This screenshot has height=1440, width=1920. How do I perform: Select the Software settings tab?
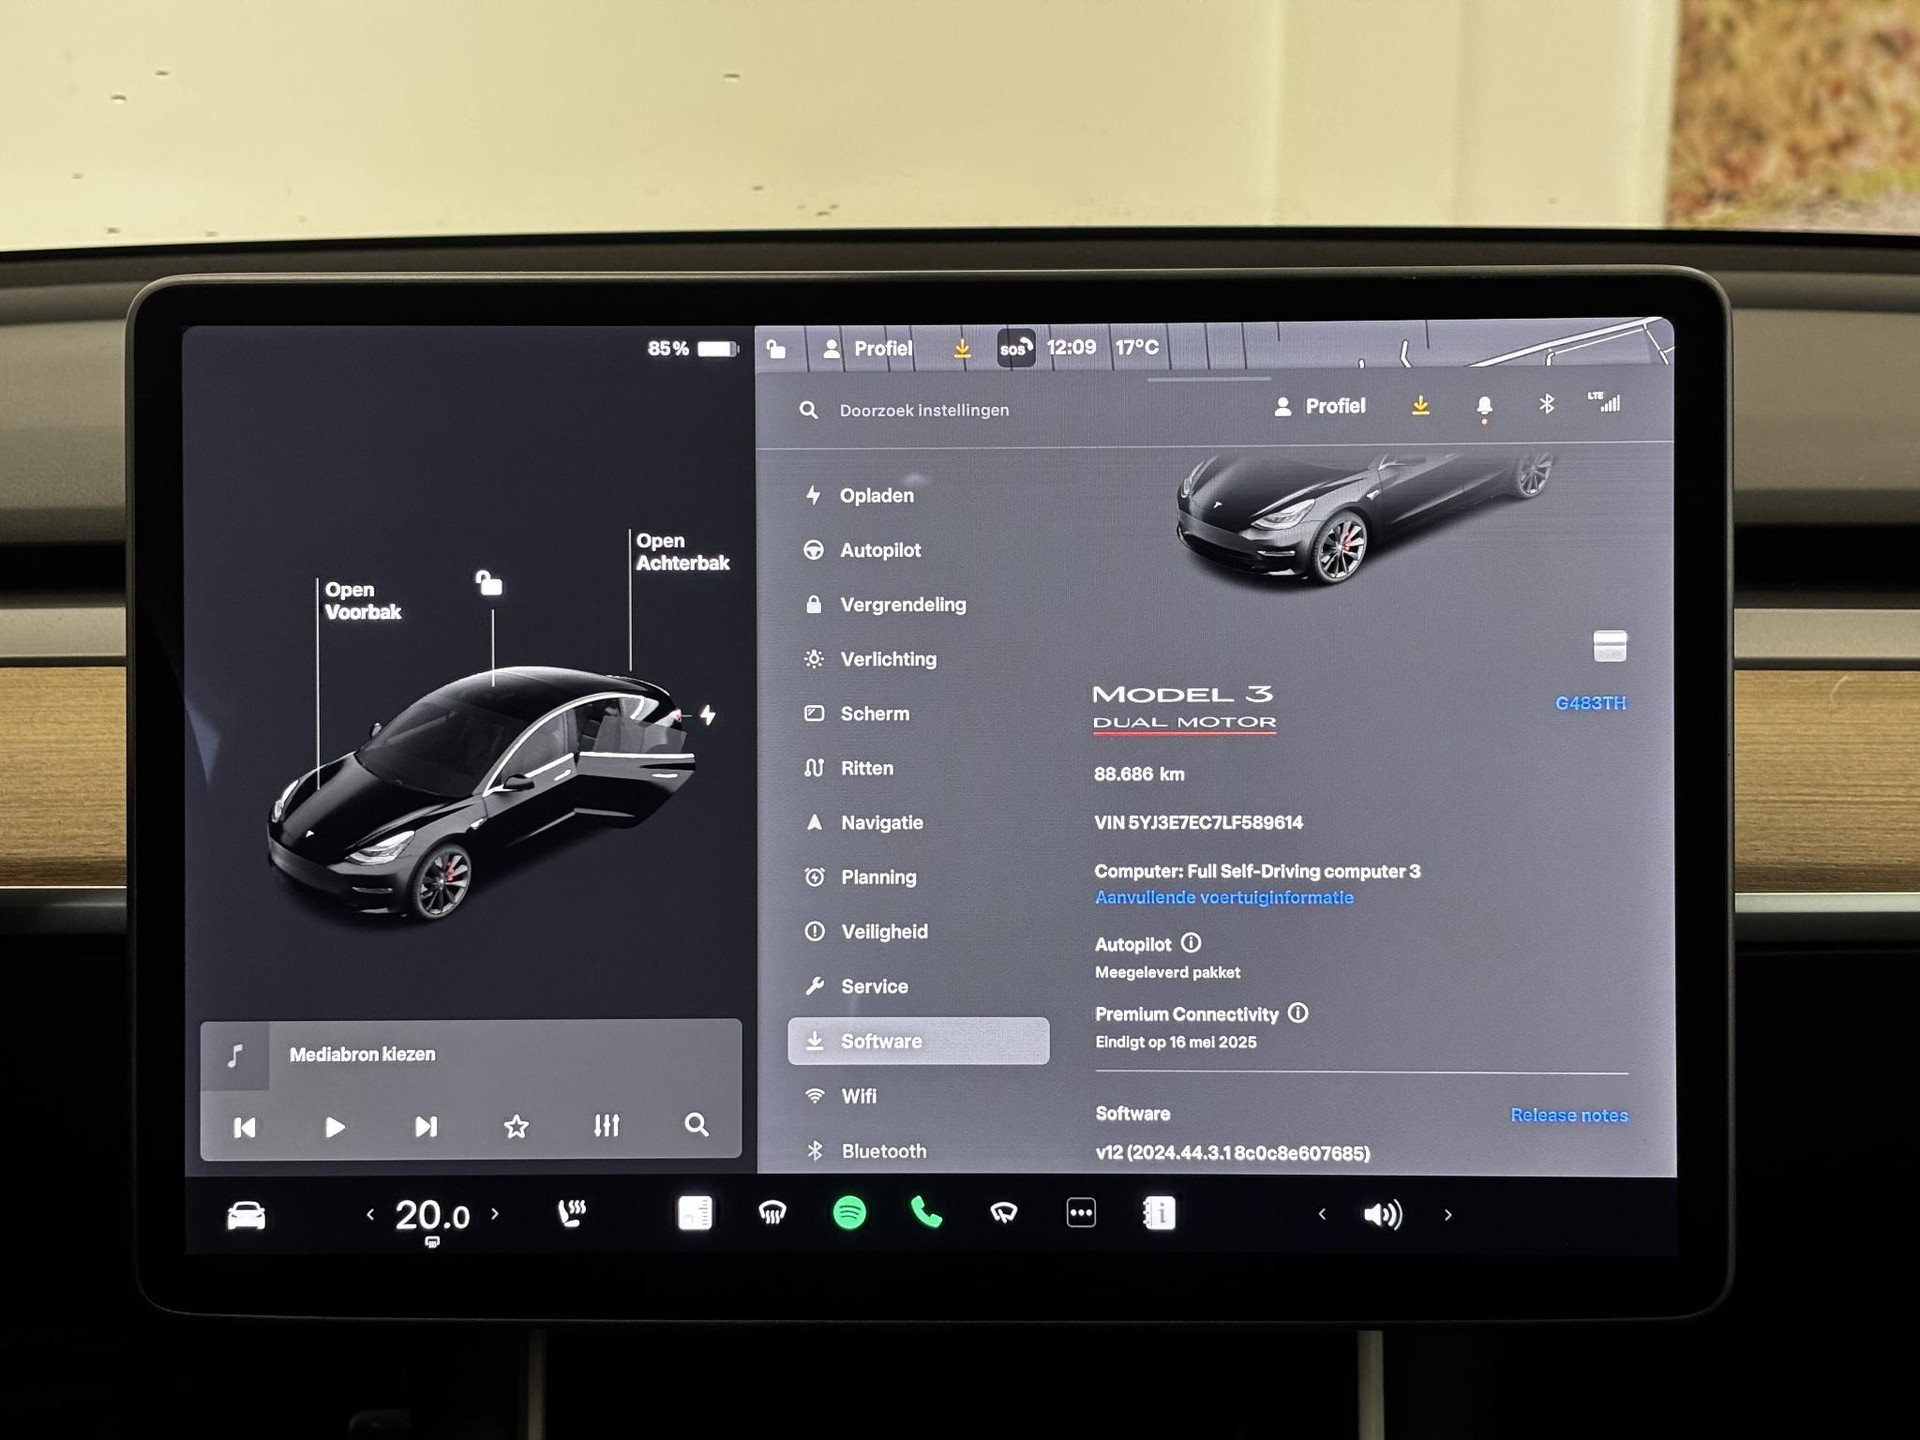pyautogui.click(x=918, y=1041)
